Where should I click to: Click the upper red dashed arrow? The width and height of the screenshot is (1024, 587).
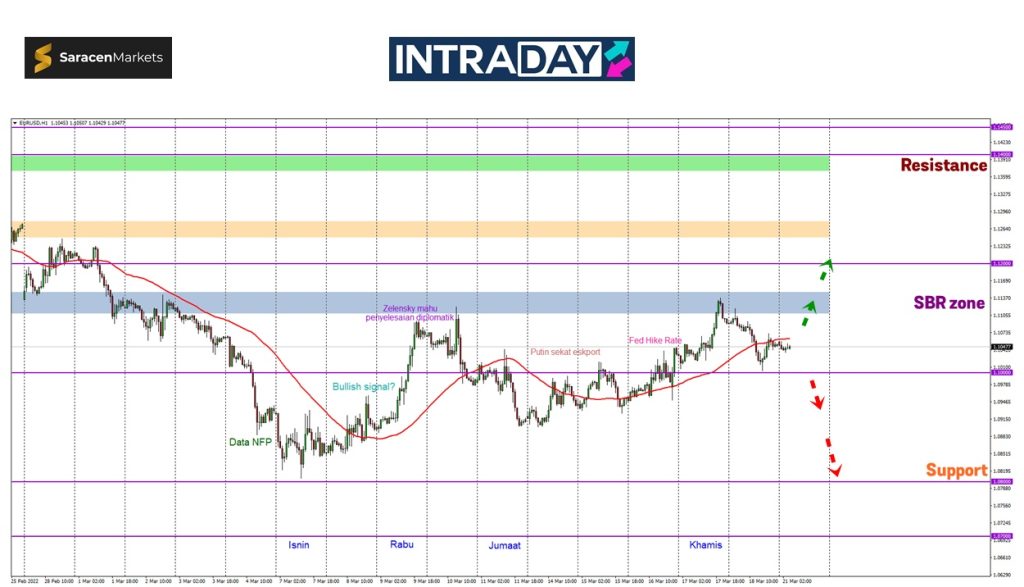pos(816,396)
